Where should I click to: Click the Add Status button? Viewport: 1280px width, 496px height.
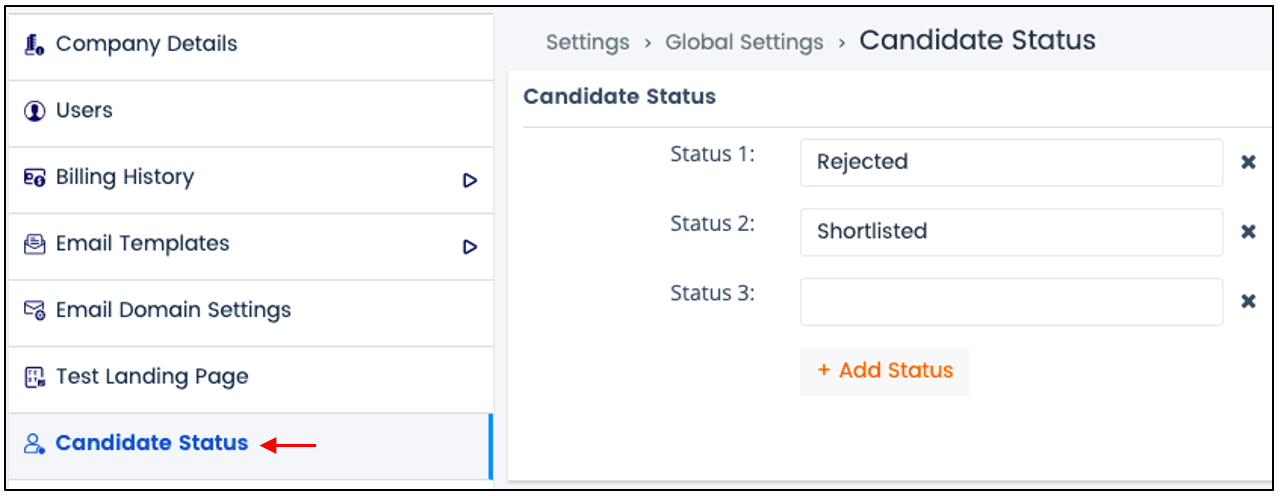pyautogui.click(x=885, y=371)
